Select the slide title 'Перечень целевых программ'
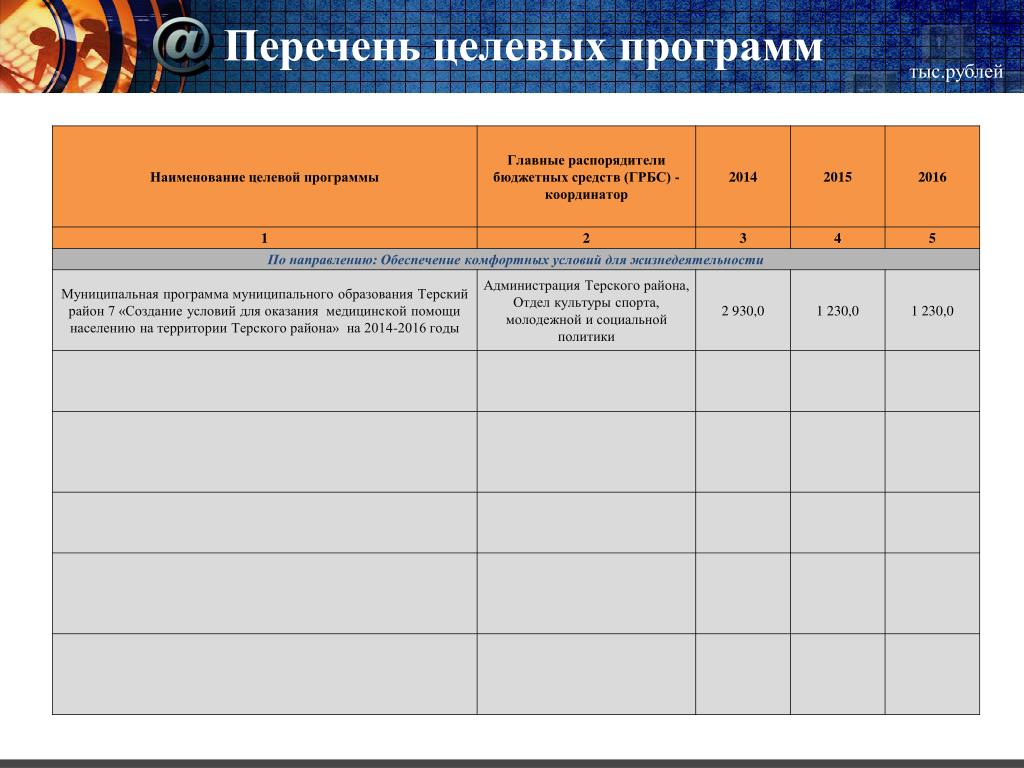Viewport: 1024px width, 768px height. pyautogui.click(x=522, y=47)
